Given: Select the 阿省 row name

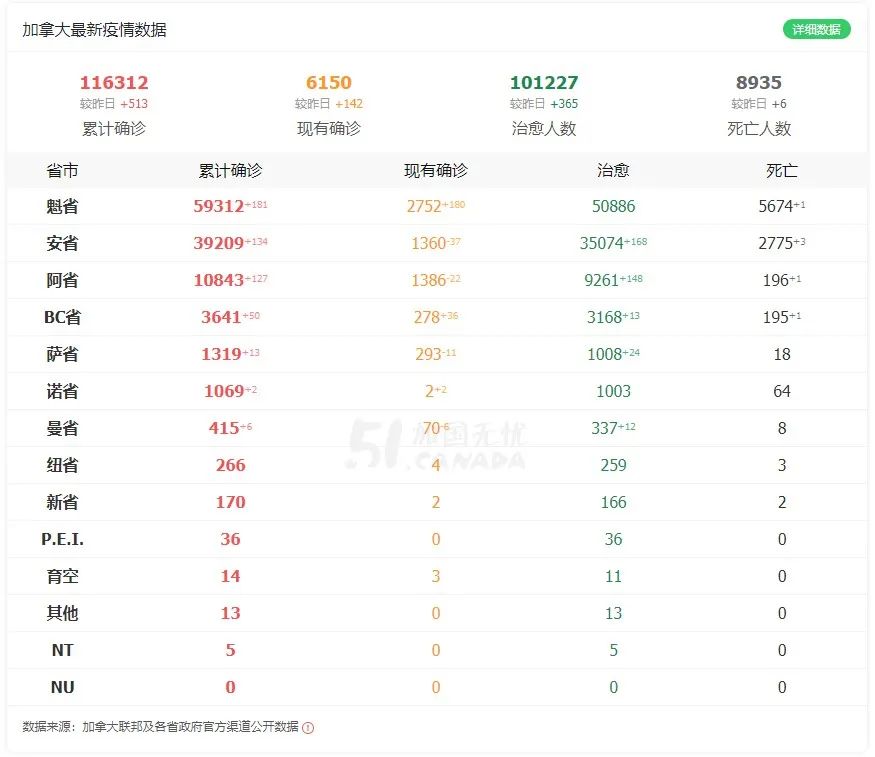Looking at the screenshot, I should [62, 280].
